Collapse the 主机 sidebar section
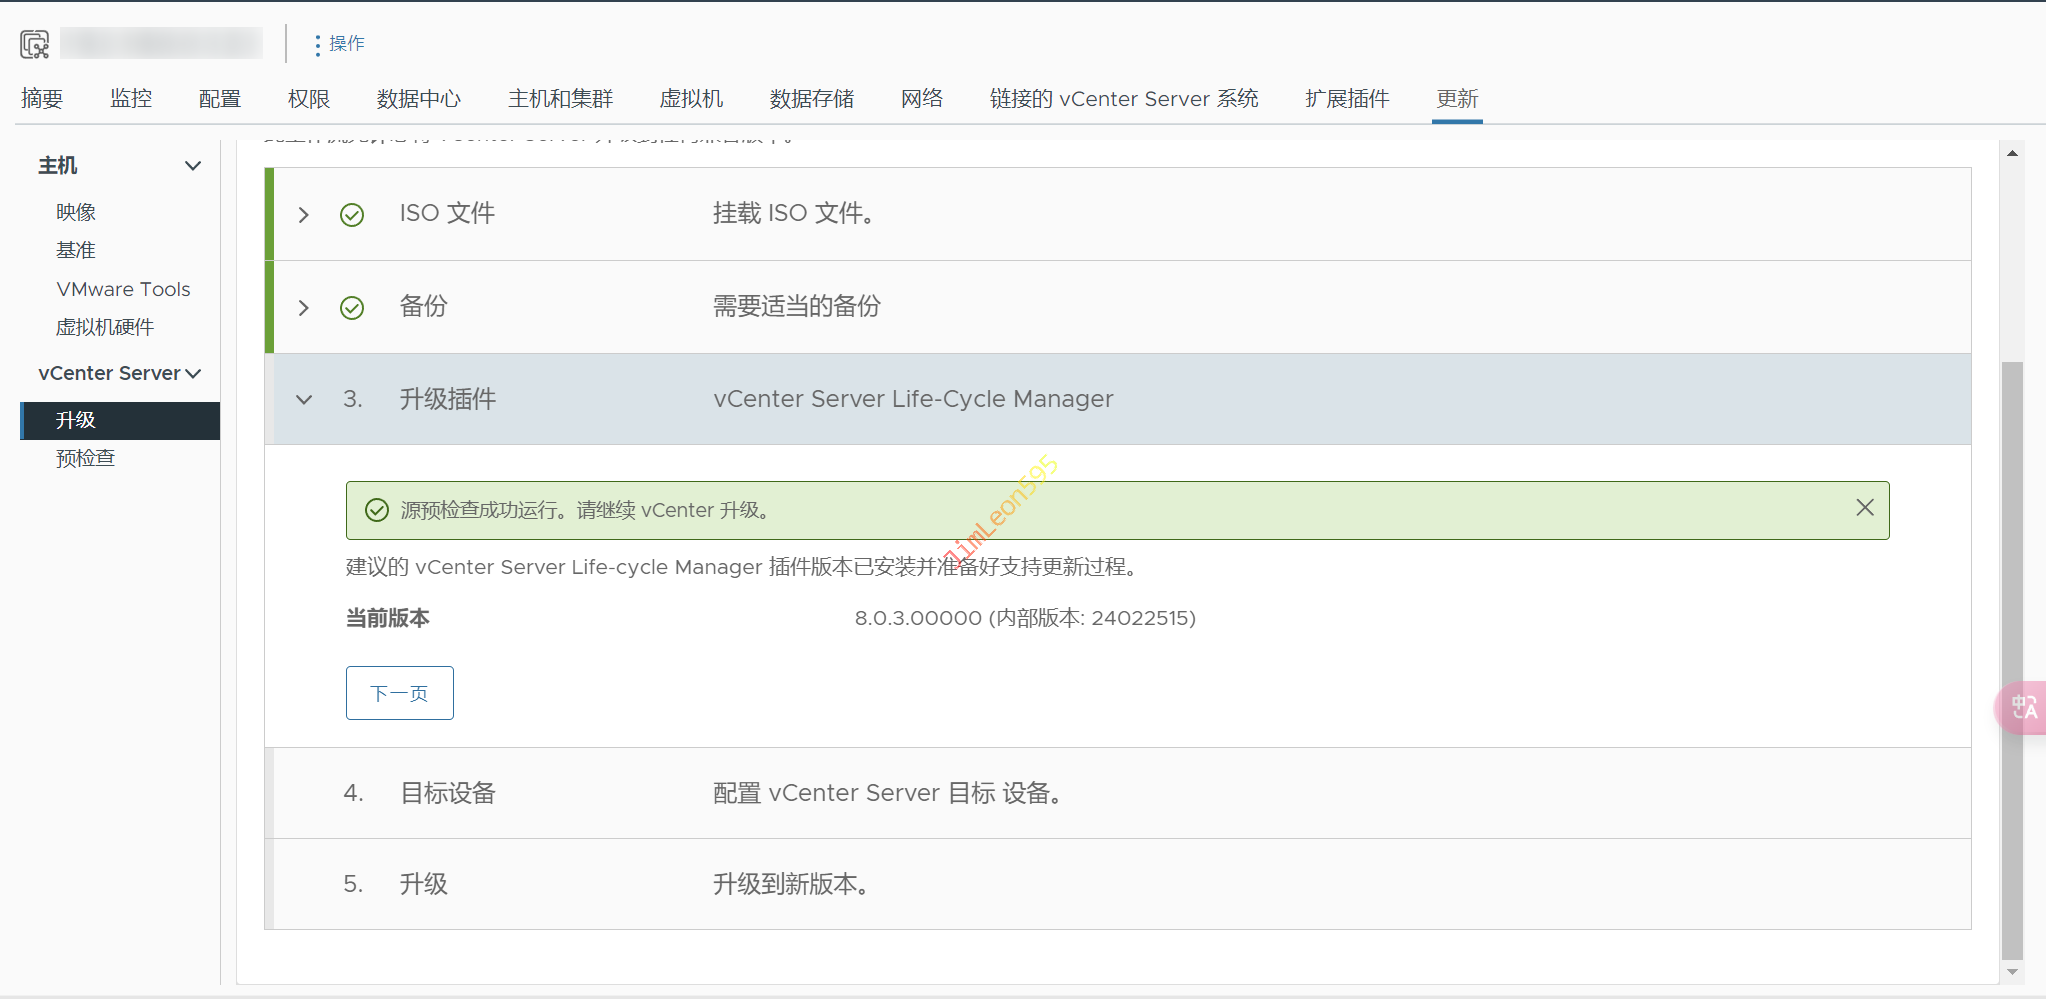 pos(193,166)
